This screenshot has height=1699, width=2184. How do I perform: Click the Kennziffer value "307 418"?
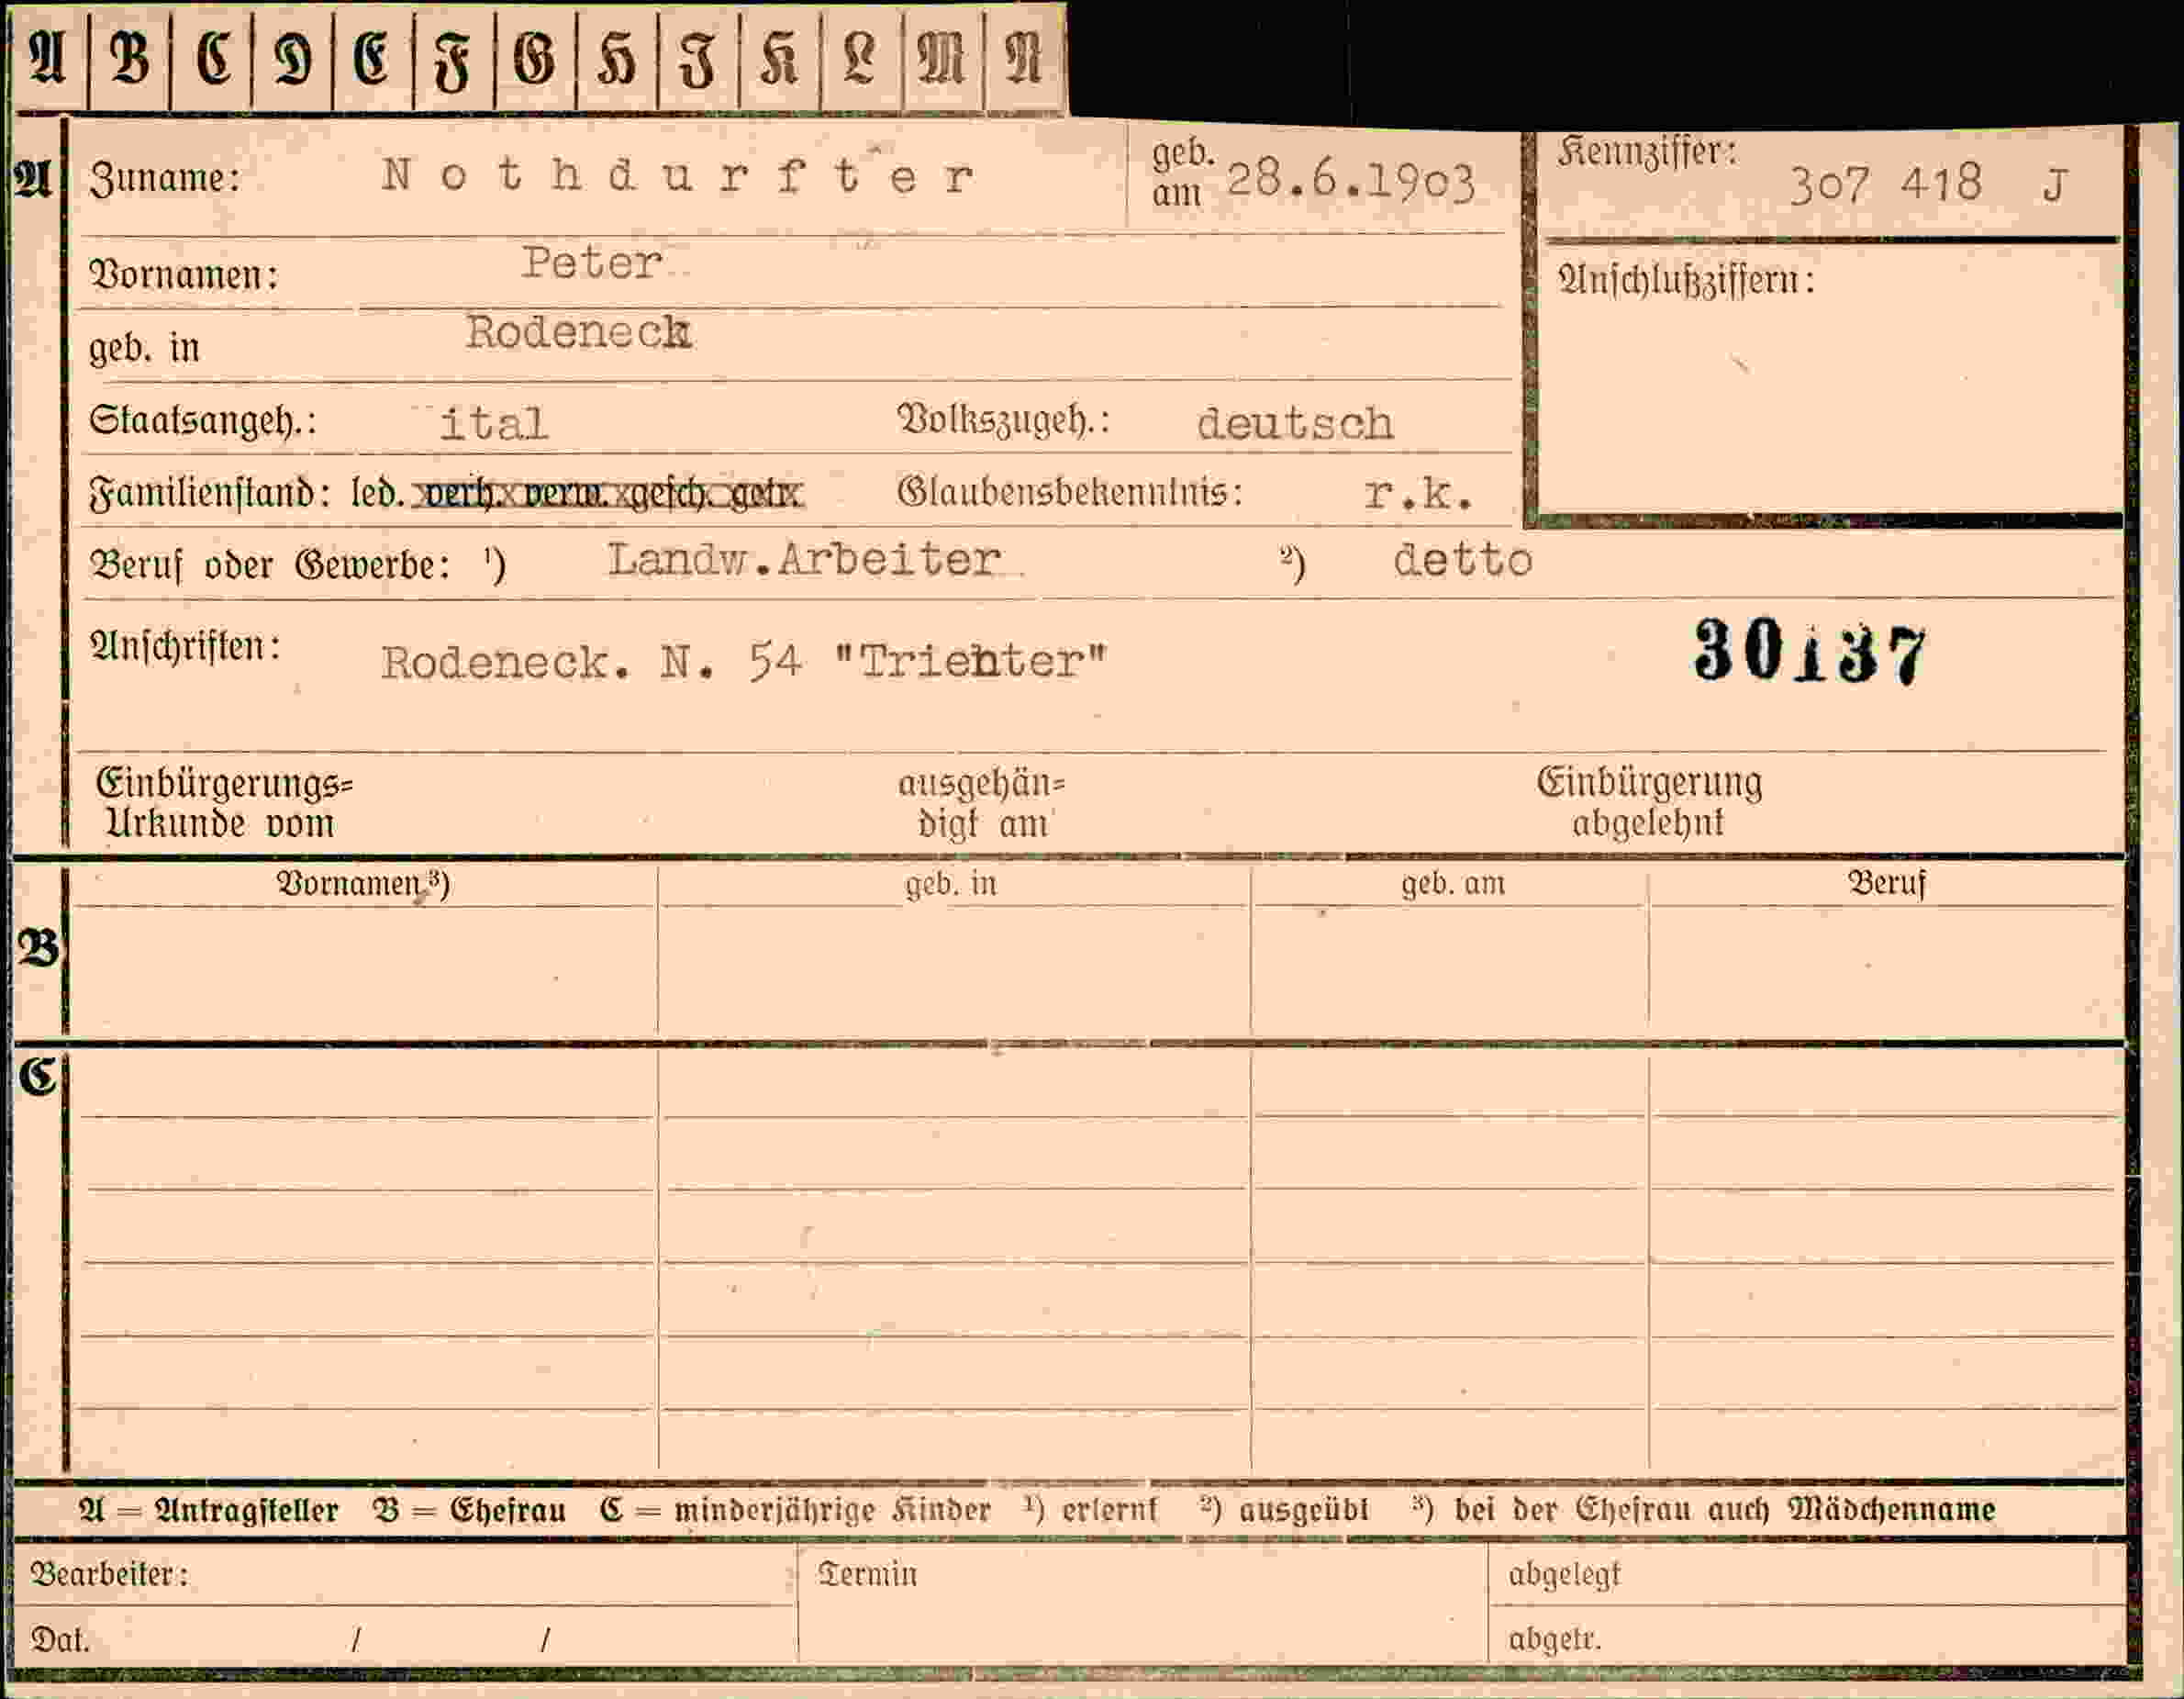1884,184
